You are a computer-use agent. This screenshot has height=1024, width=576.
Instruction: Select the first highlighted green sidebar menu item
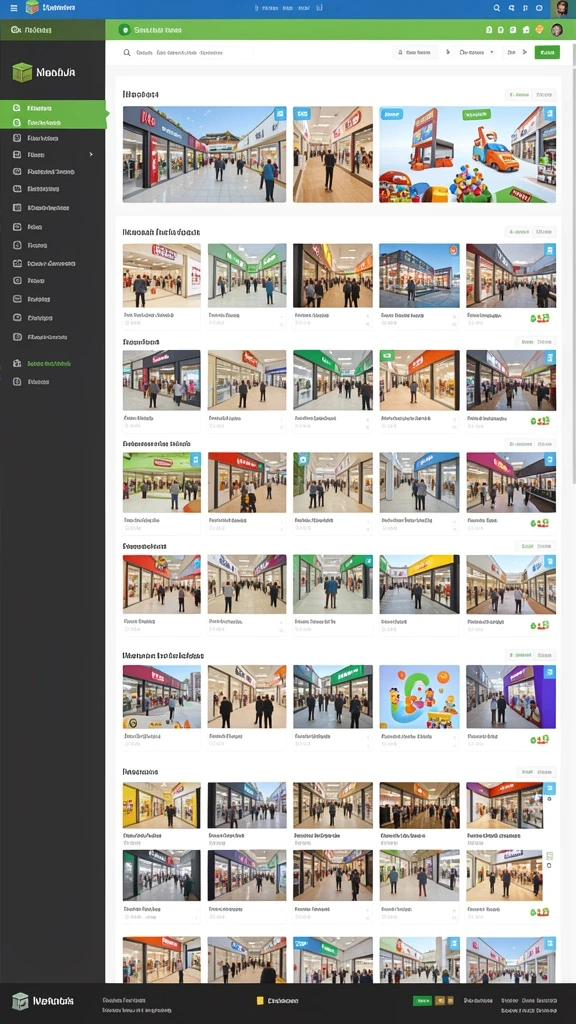pos(52,107)
